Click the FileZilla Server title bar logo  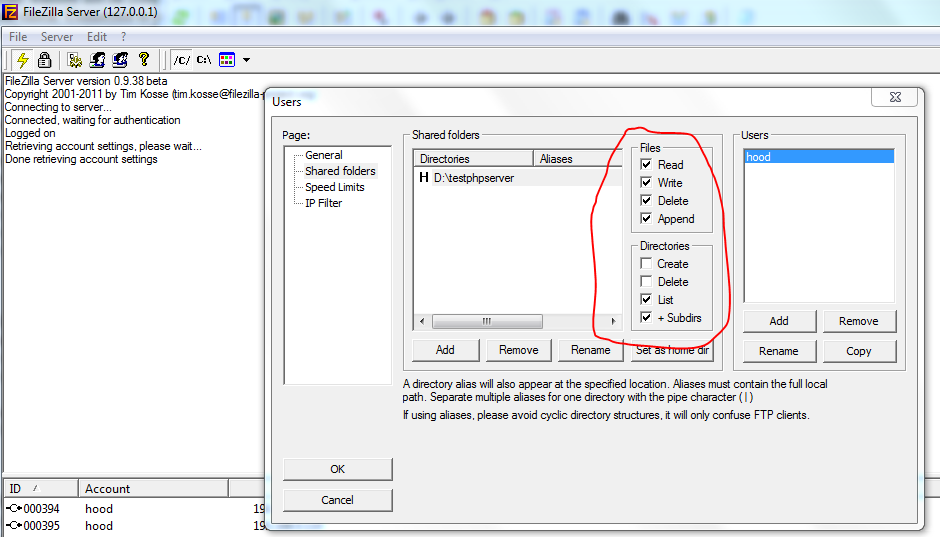[10, 11]
